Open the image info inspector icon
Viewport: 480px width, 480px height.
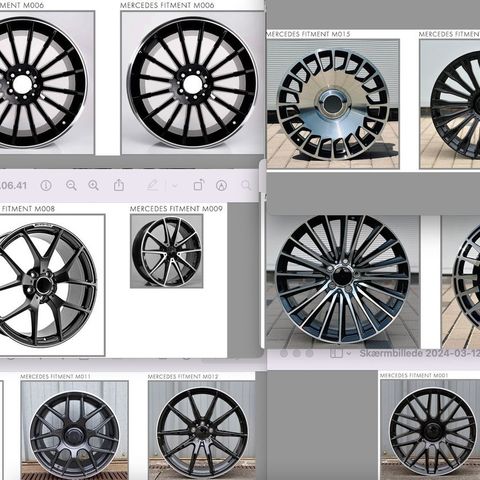[x=46, y=185]
